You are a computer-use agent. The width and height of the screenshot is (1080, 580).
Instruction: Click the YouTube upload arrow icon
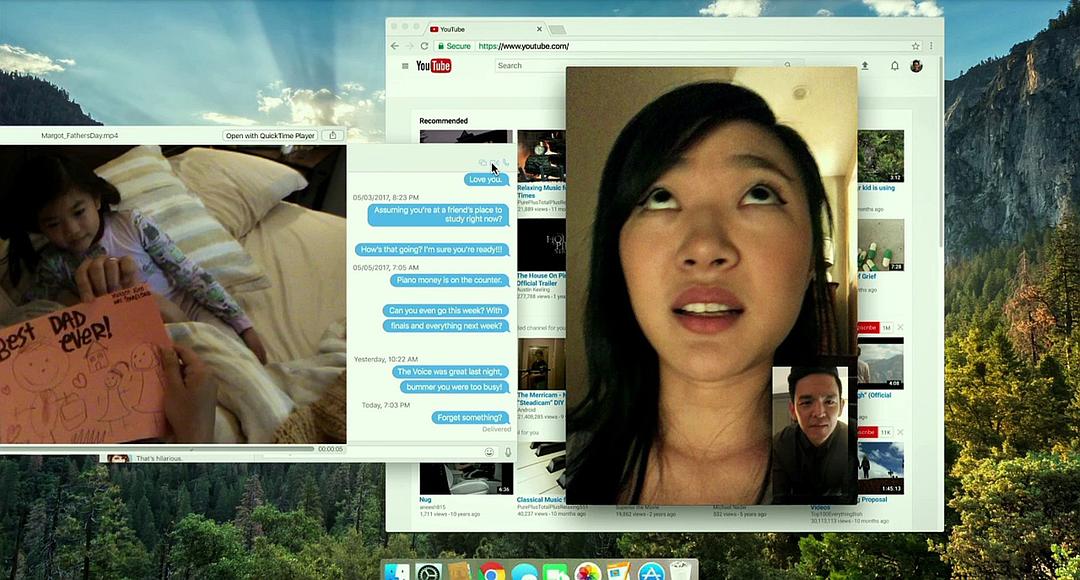point(865,66)
